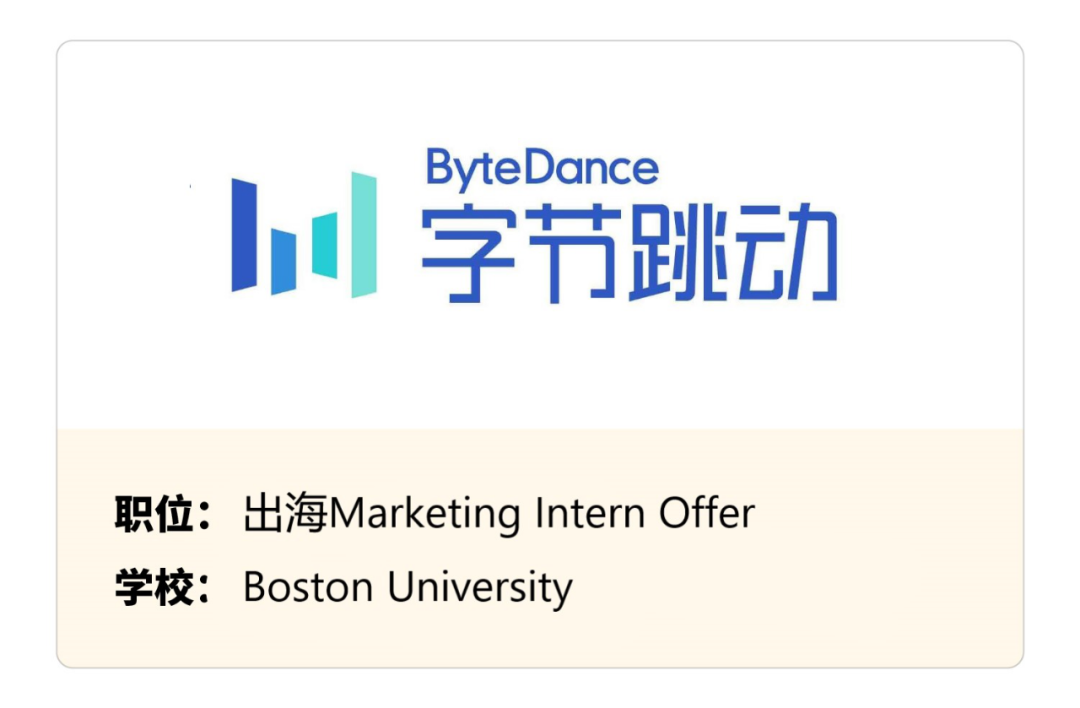Click the word Marketing
The height and width of the screenshot is (708, 1080).
425,515
